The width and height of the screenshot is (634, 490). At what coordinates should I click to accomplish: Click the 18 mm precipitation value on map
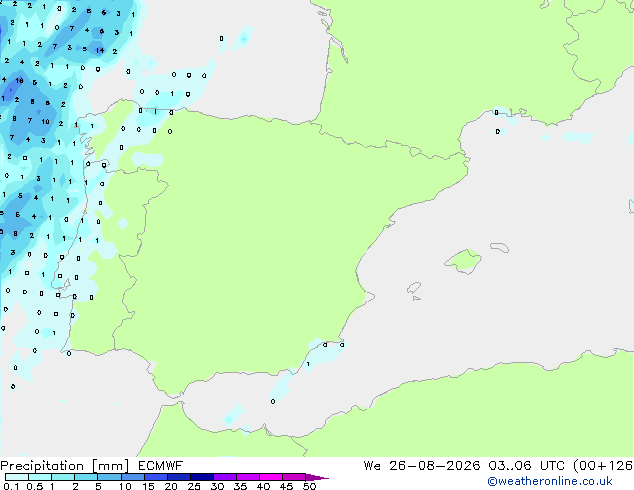click(x=19, y=81)
